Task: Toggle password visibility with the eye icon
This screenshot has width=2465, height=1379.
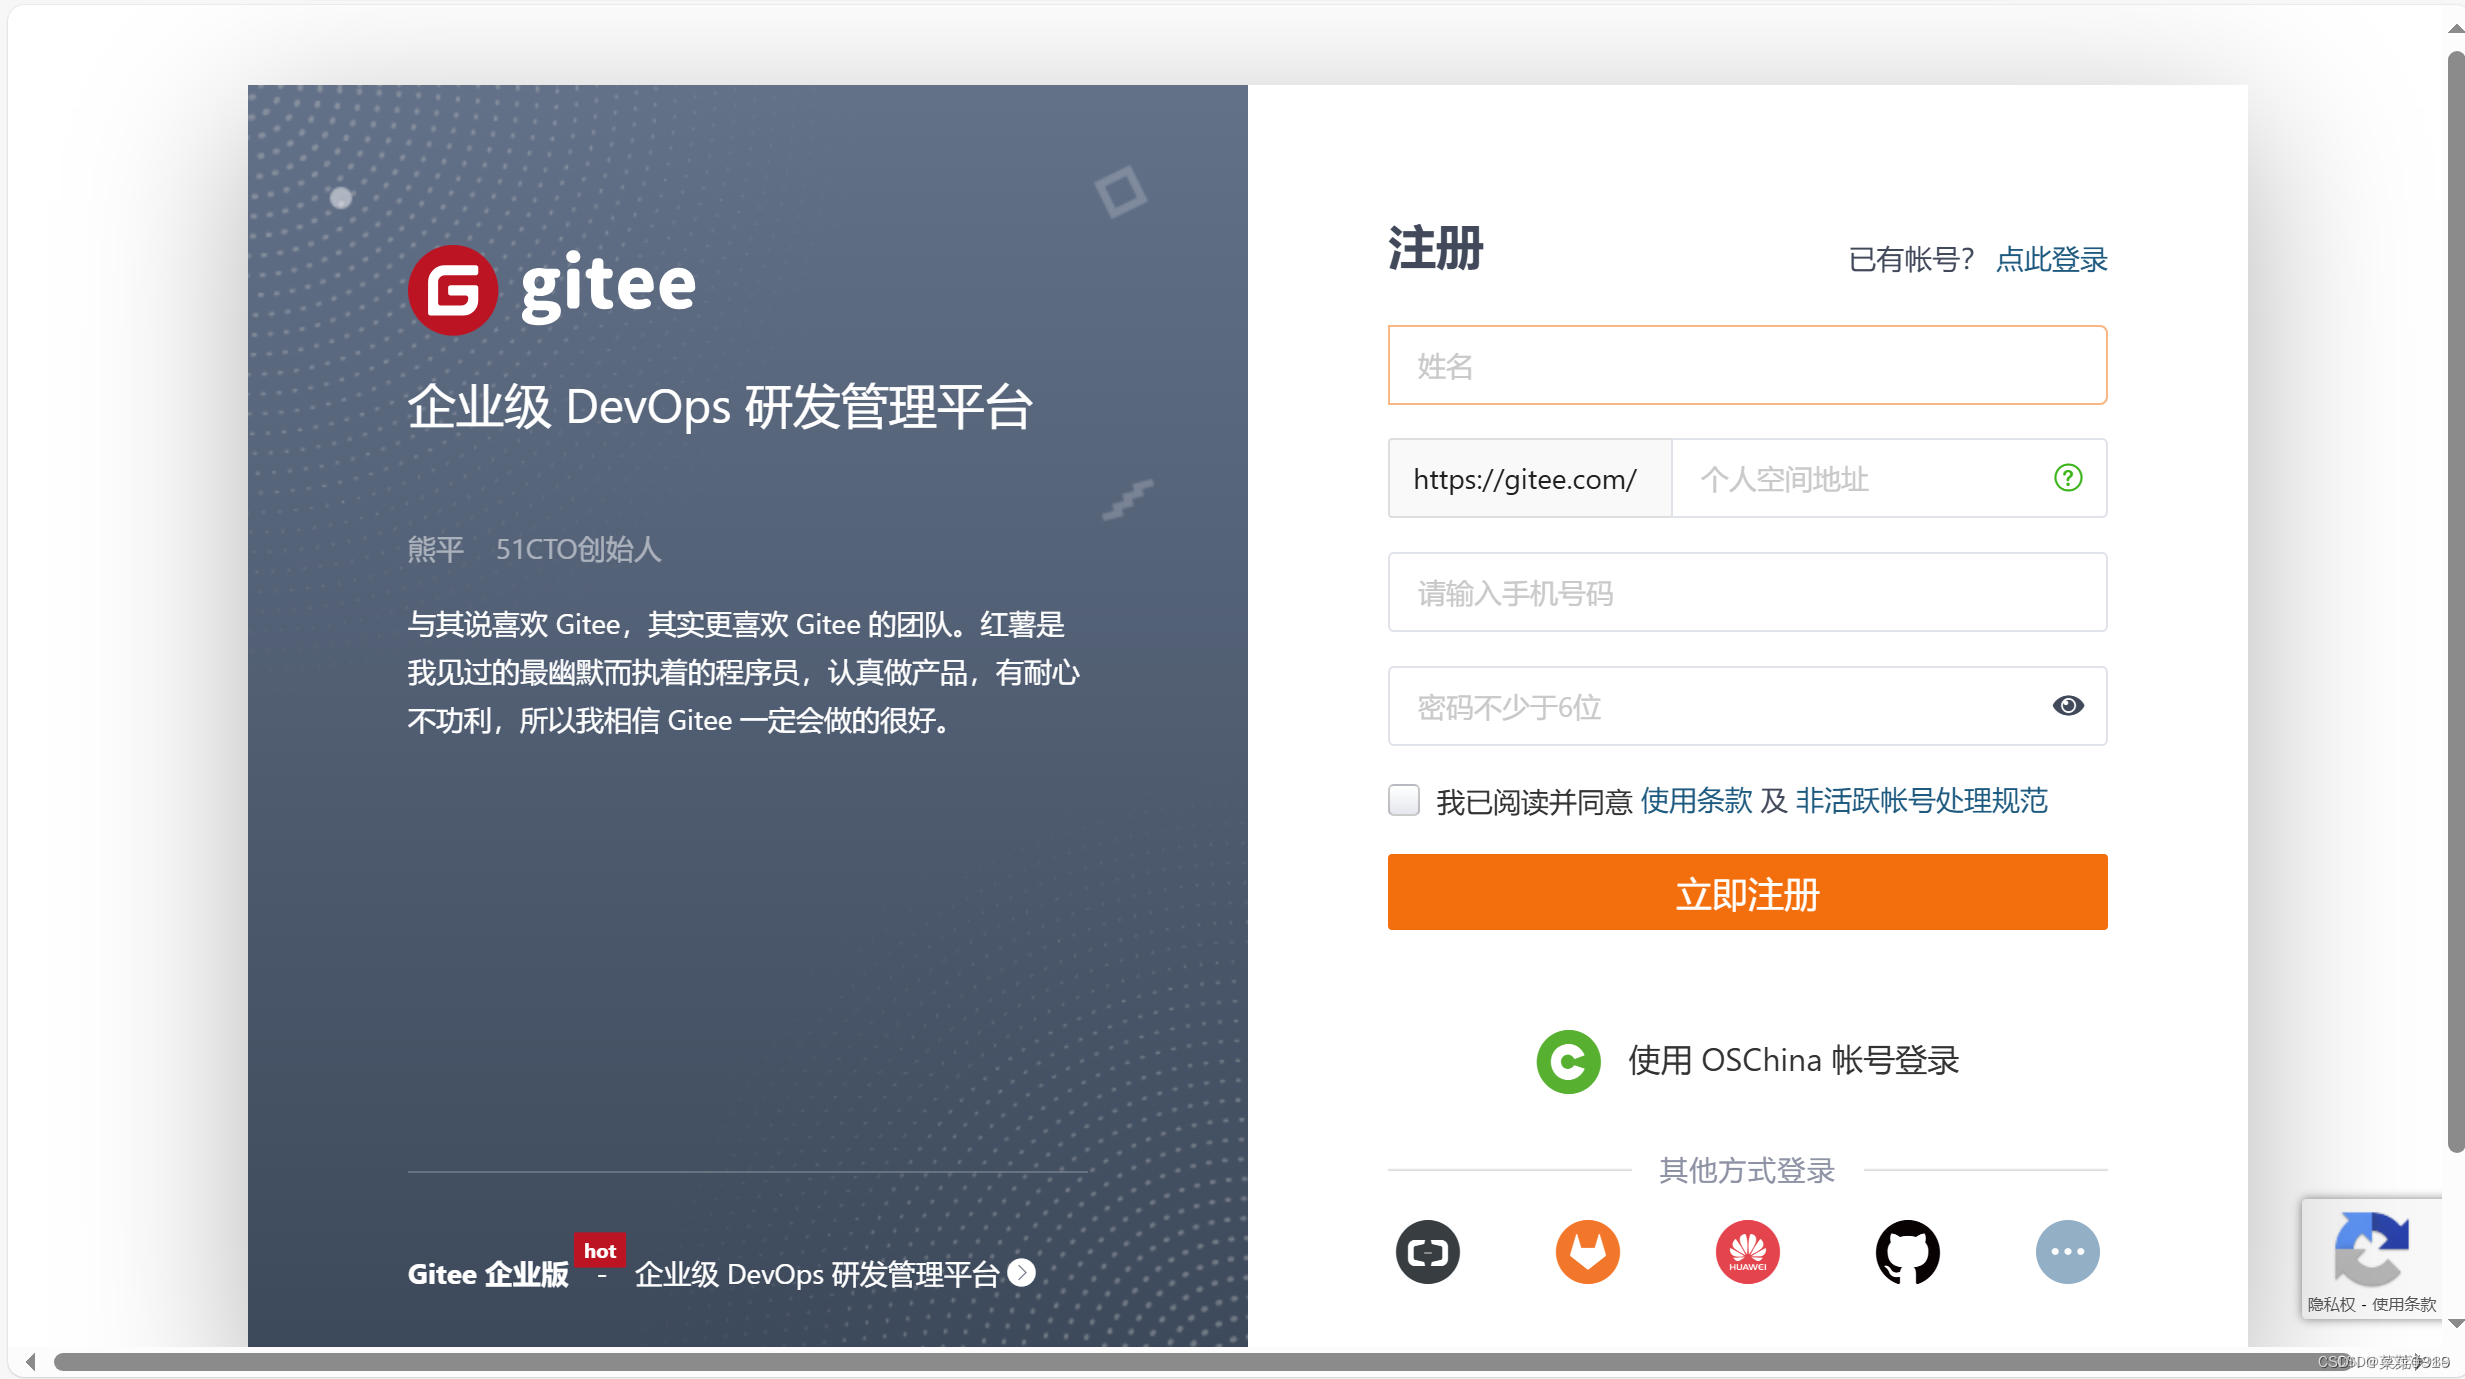Action: pyautogui.click(x=2068, y=706)
